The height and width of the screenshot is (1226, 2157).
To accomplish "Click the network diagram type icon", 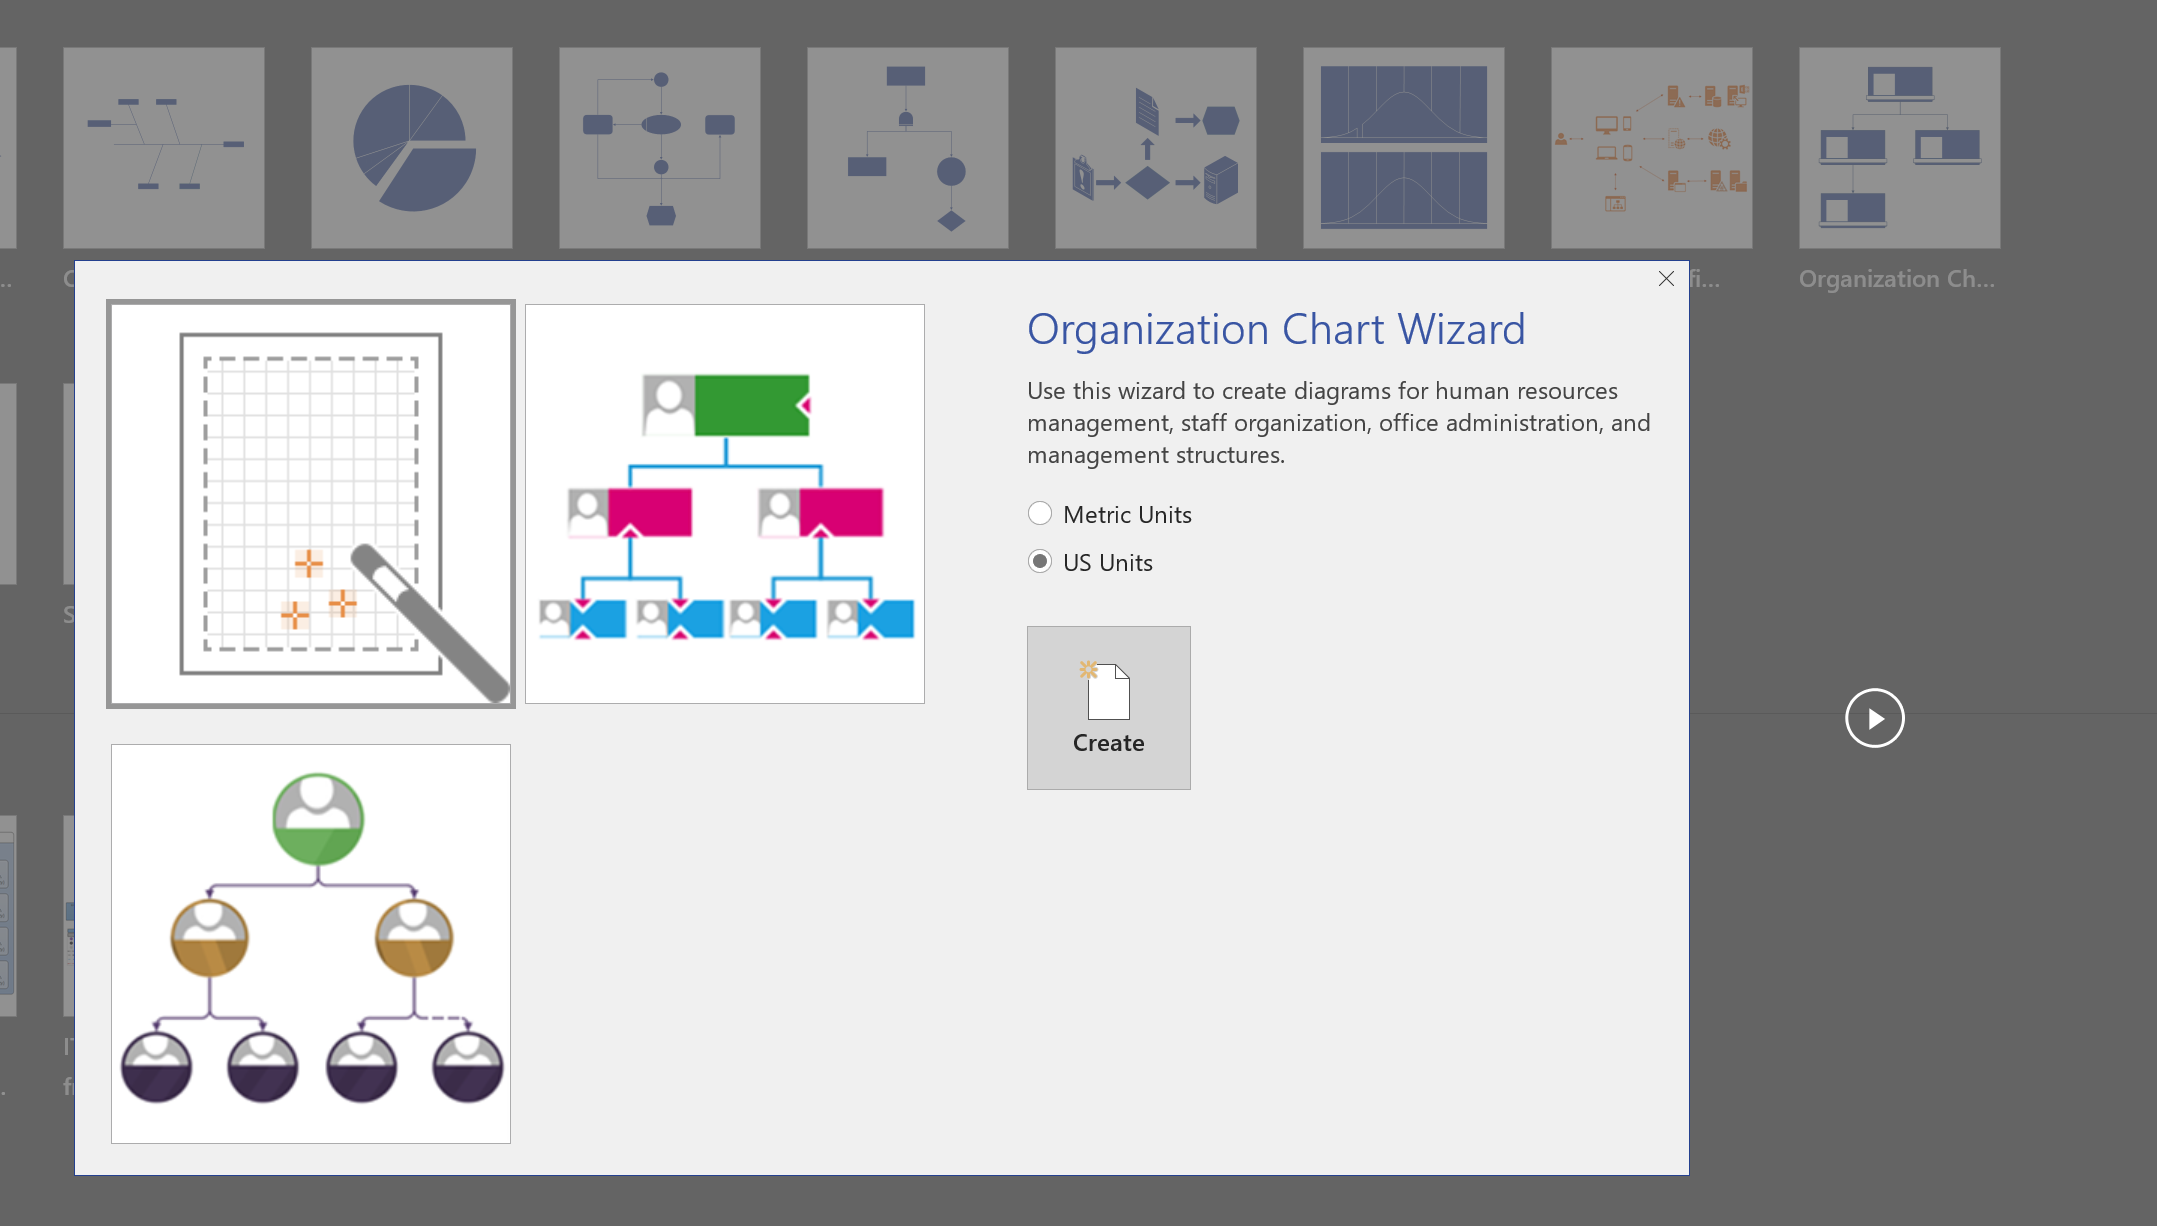I will (x=1649, y=144).
